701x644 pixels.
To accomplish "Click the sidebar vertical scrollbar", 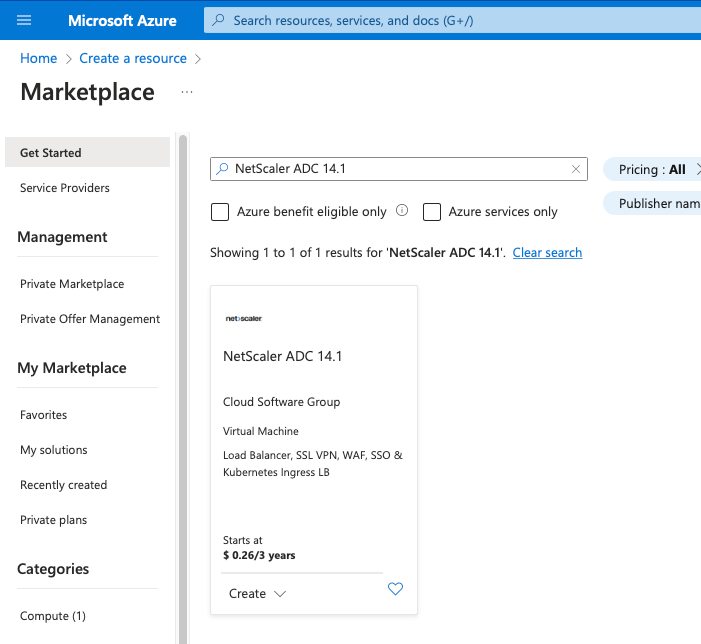I will tap(183, 389).
